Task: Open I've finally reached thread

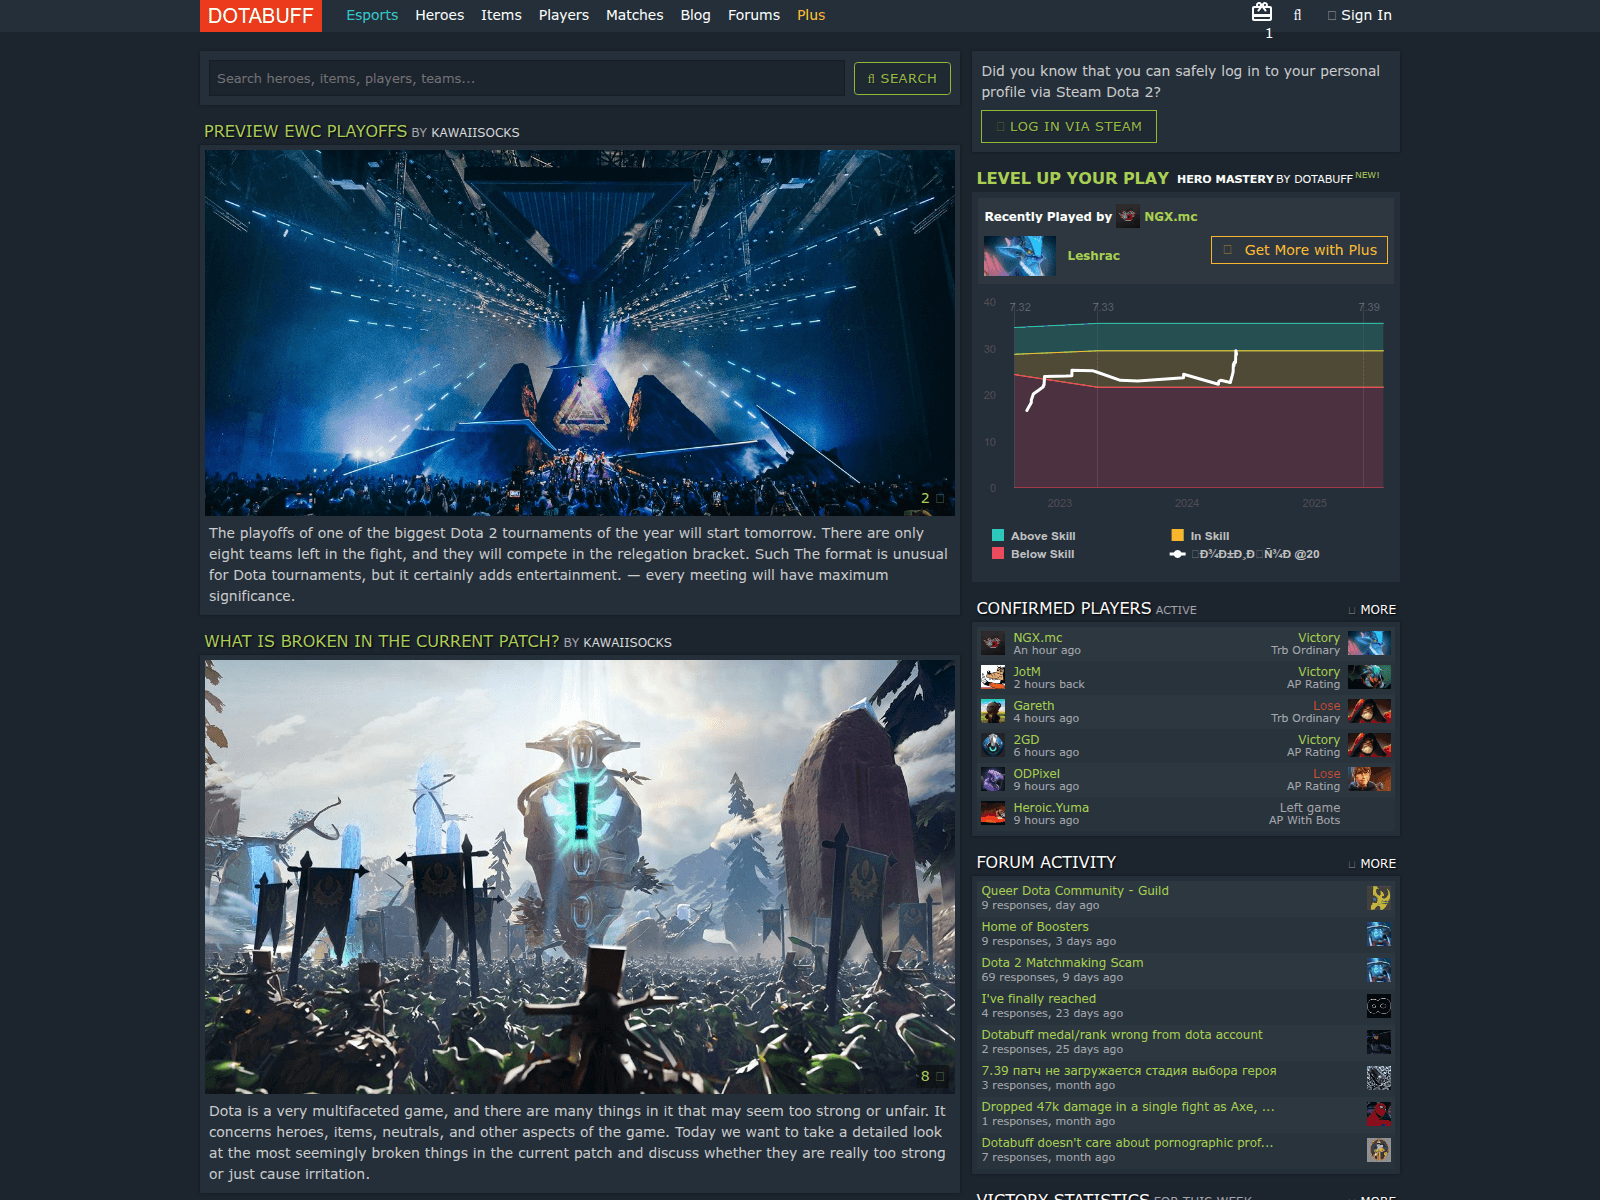Action: pos(1039,998)
